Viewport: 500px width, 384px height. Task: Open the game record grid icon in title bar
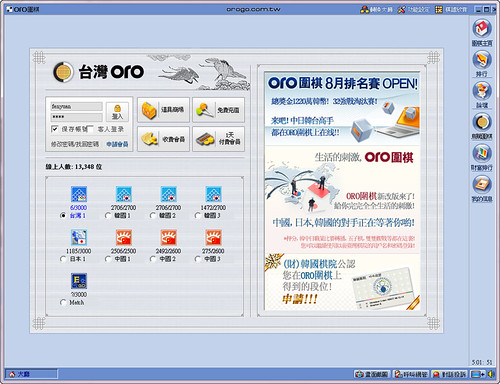(439, 10)
